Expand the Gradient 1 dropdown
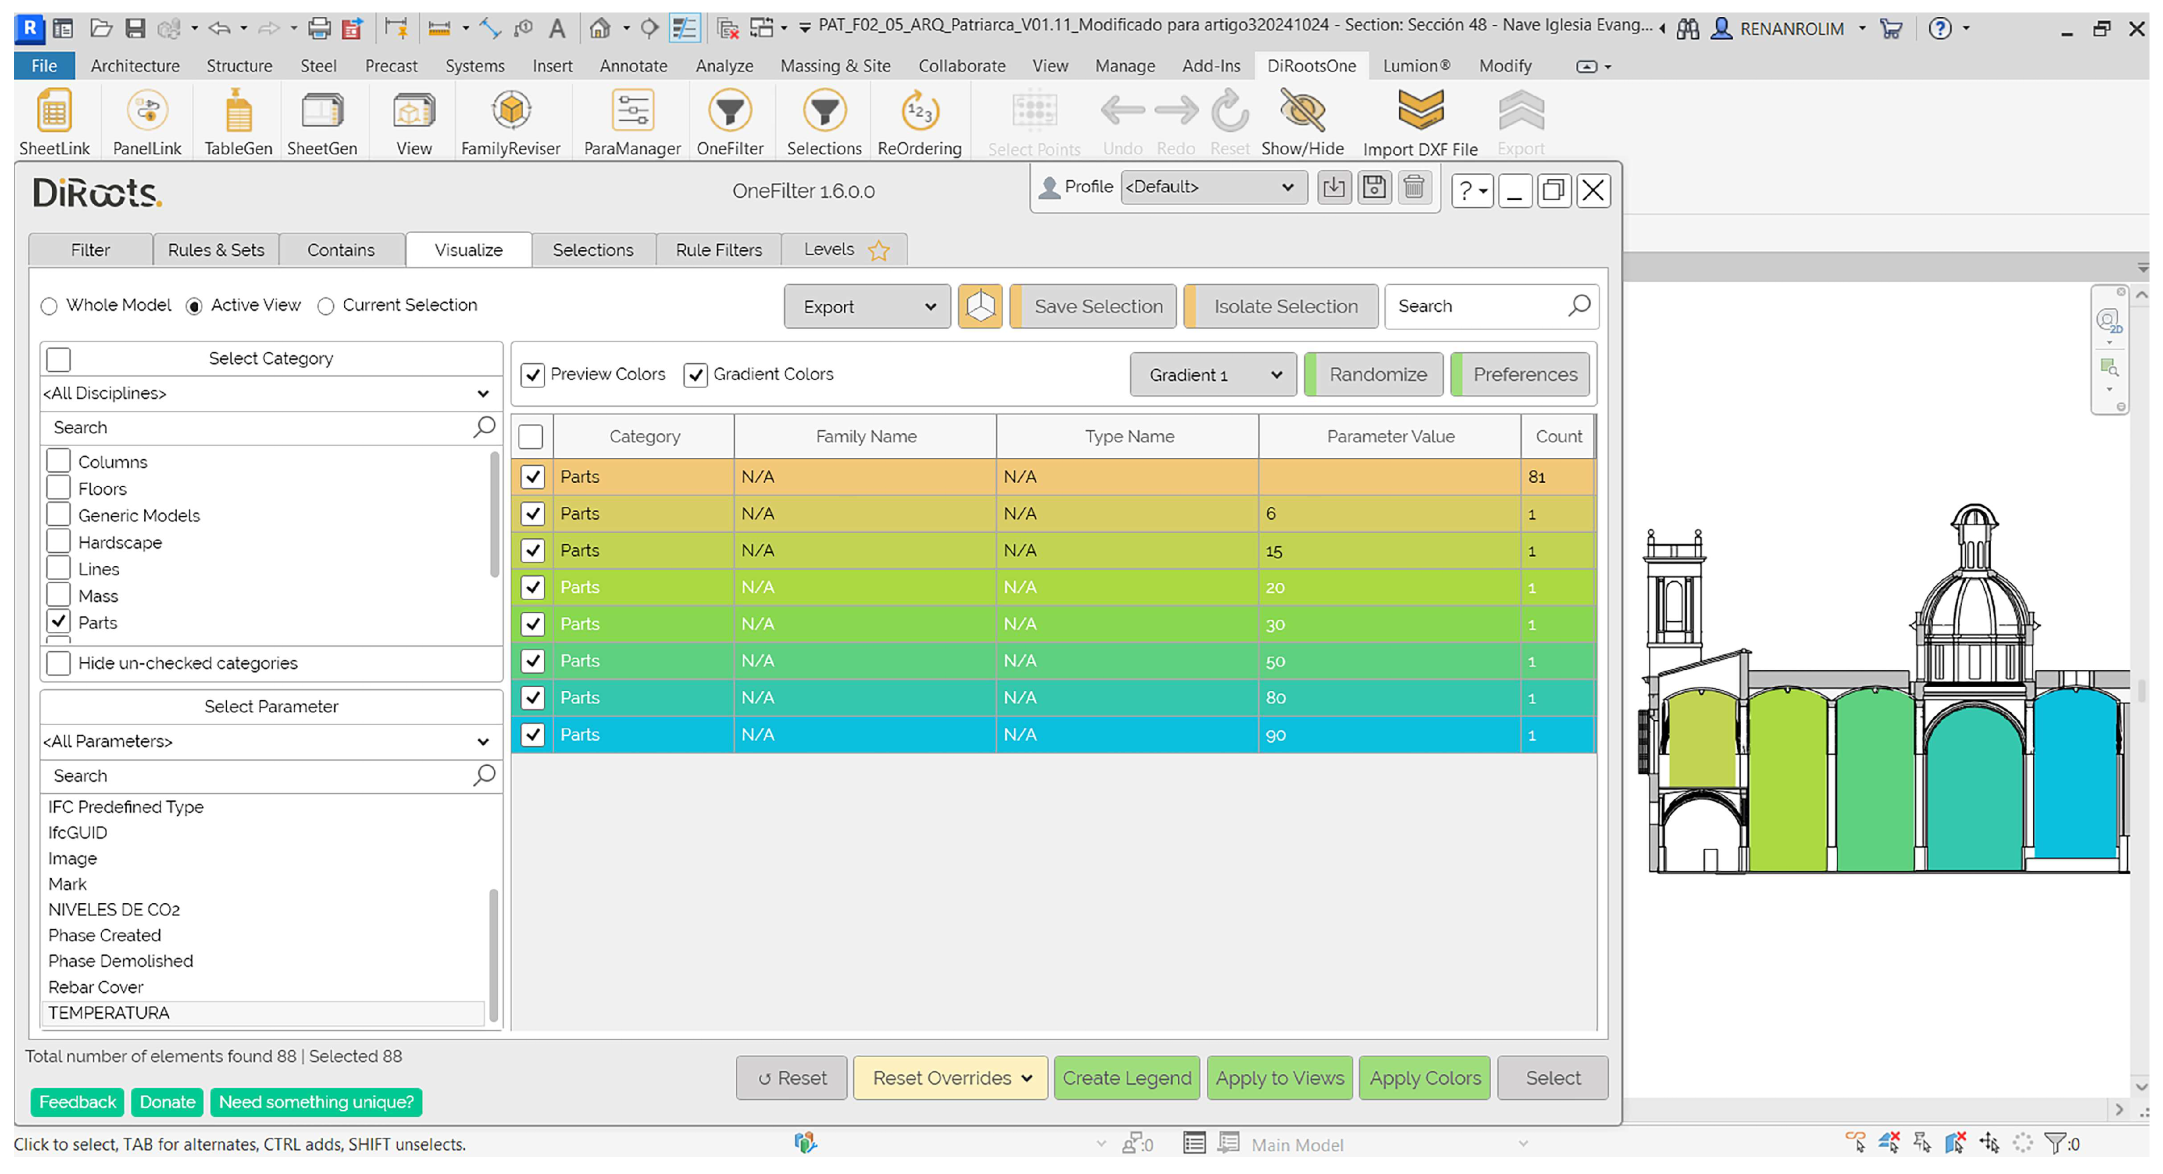 [x=1213, y=375]
